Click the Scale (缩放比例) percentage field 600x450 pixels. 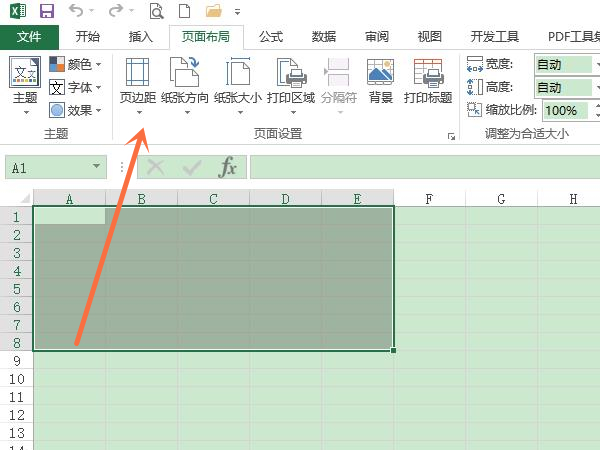[566, 110]
